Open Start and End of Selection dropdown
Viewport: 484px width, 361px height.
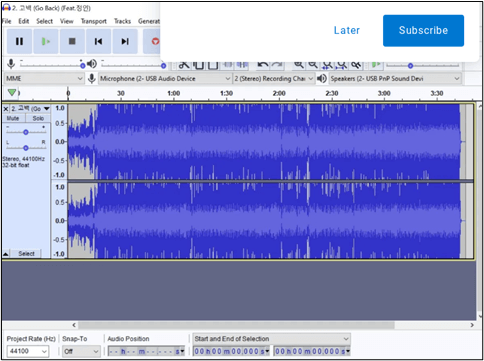[x=272, y=339]
